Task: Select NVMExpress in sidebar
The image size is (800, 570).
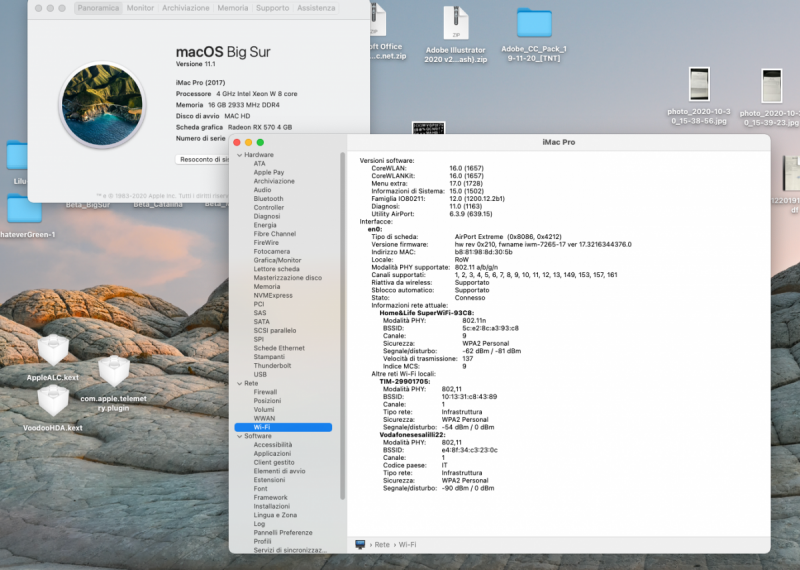Action: coord(273,295)
